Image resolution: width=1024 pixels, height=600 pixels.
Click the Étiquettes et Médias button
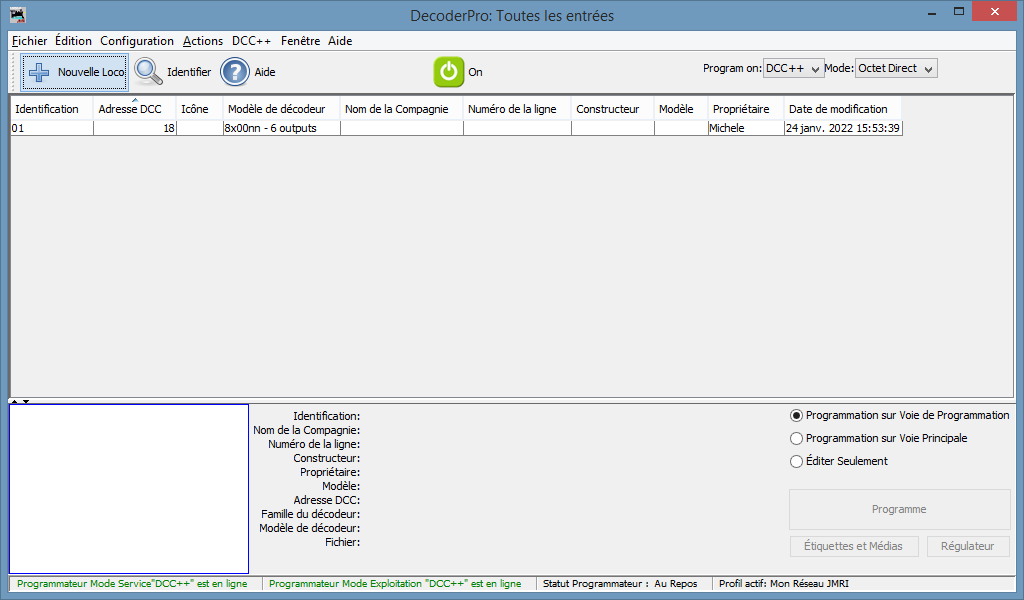[x=854, y=546]
